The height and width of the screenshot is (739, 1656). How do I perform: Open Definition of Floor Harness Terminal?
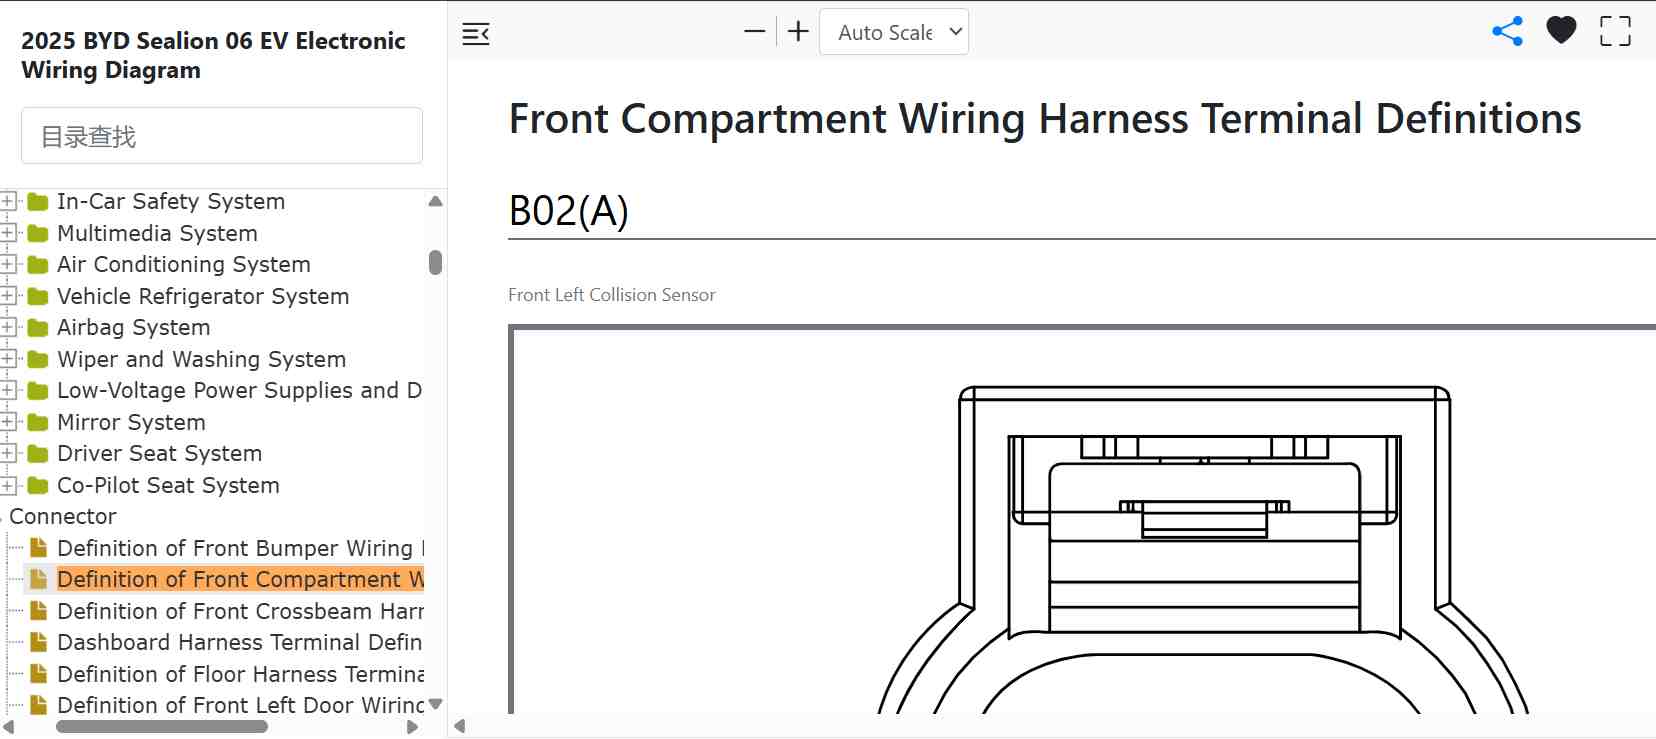point(240,674)
